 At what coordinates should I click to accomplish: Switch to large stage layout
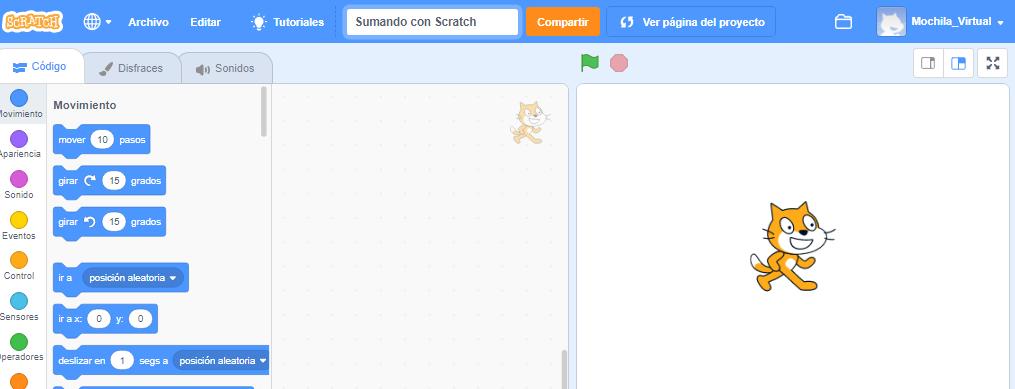pos(958,63)
